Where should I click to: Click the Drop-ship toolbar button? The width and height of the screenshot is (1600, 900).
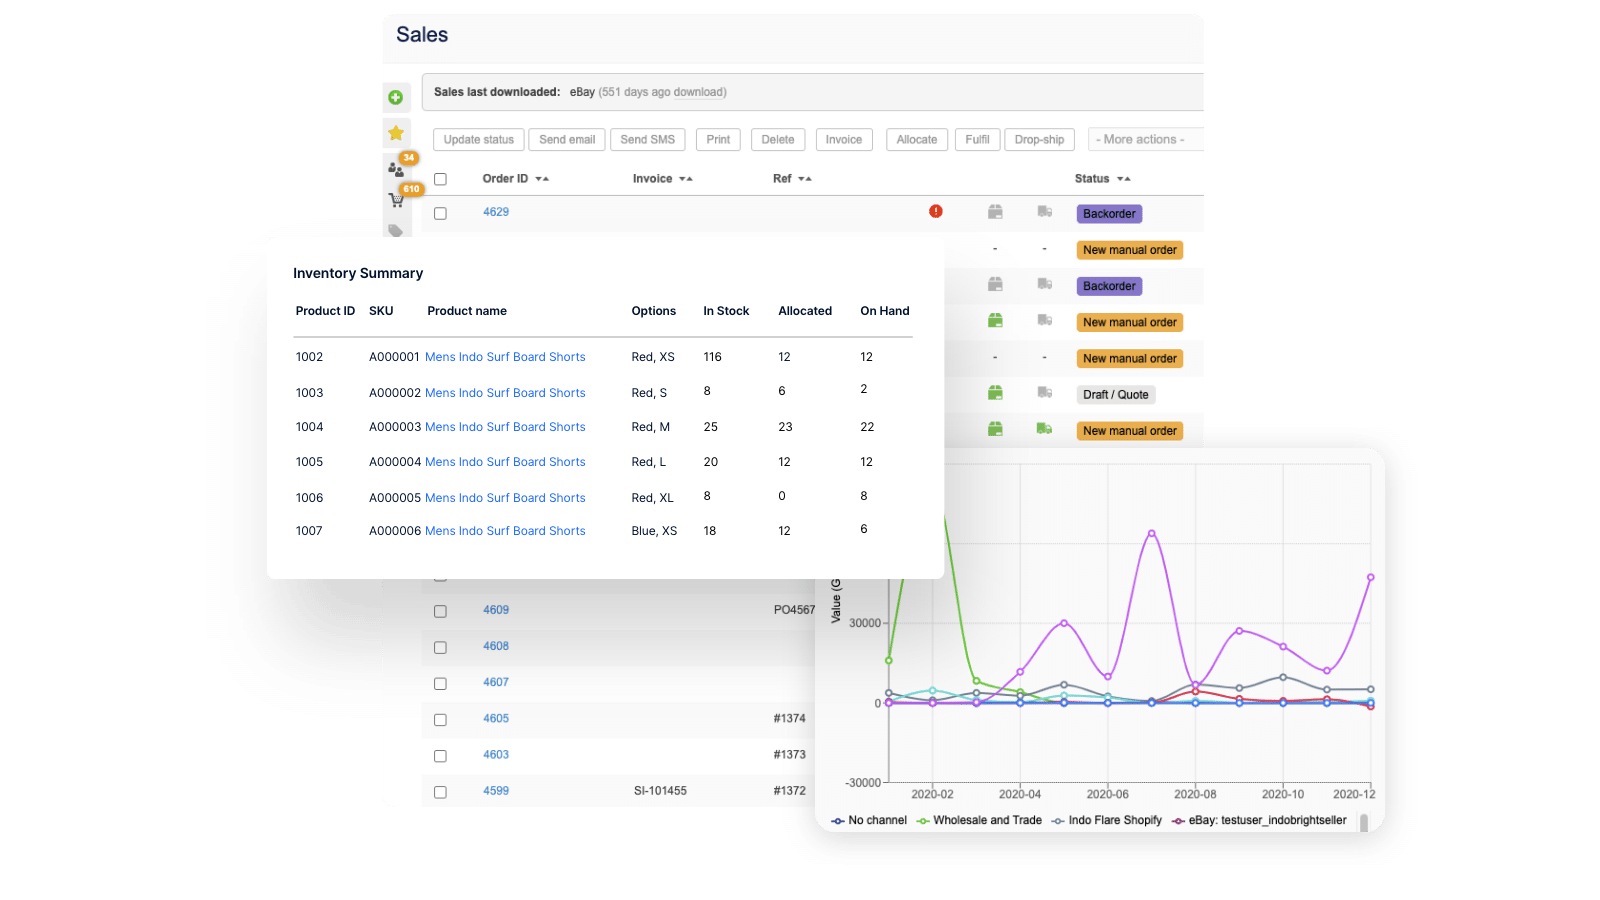[1039, 140]
